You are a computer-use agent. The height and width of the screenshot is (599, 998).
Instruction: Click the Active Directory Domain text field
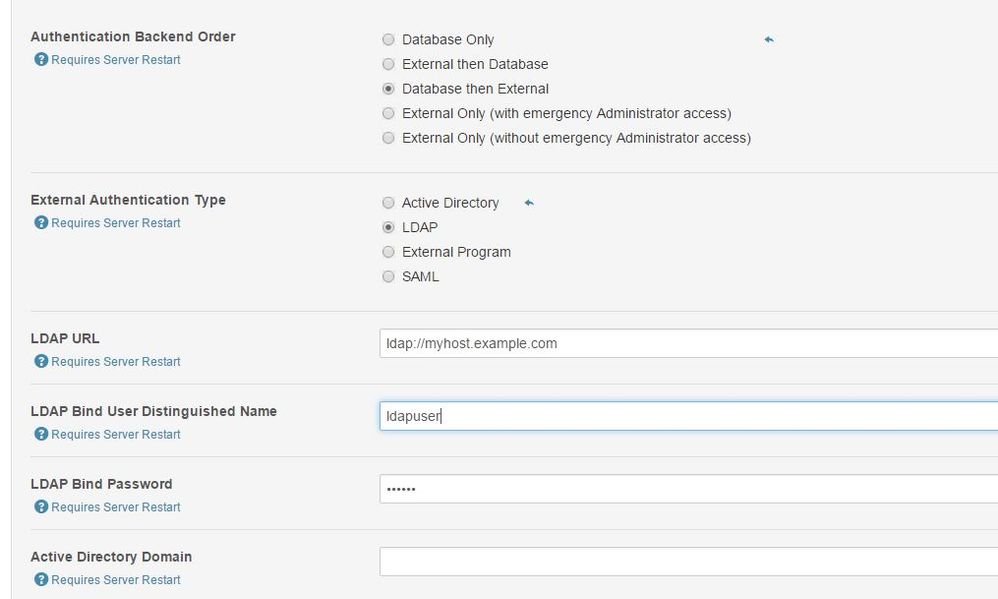[688, 561]
